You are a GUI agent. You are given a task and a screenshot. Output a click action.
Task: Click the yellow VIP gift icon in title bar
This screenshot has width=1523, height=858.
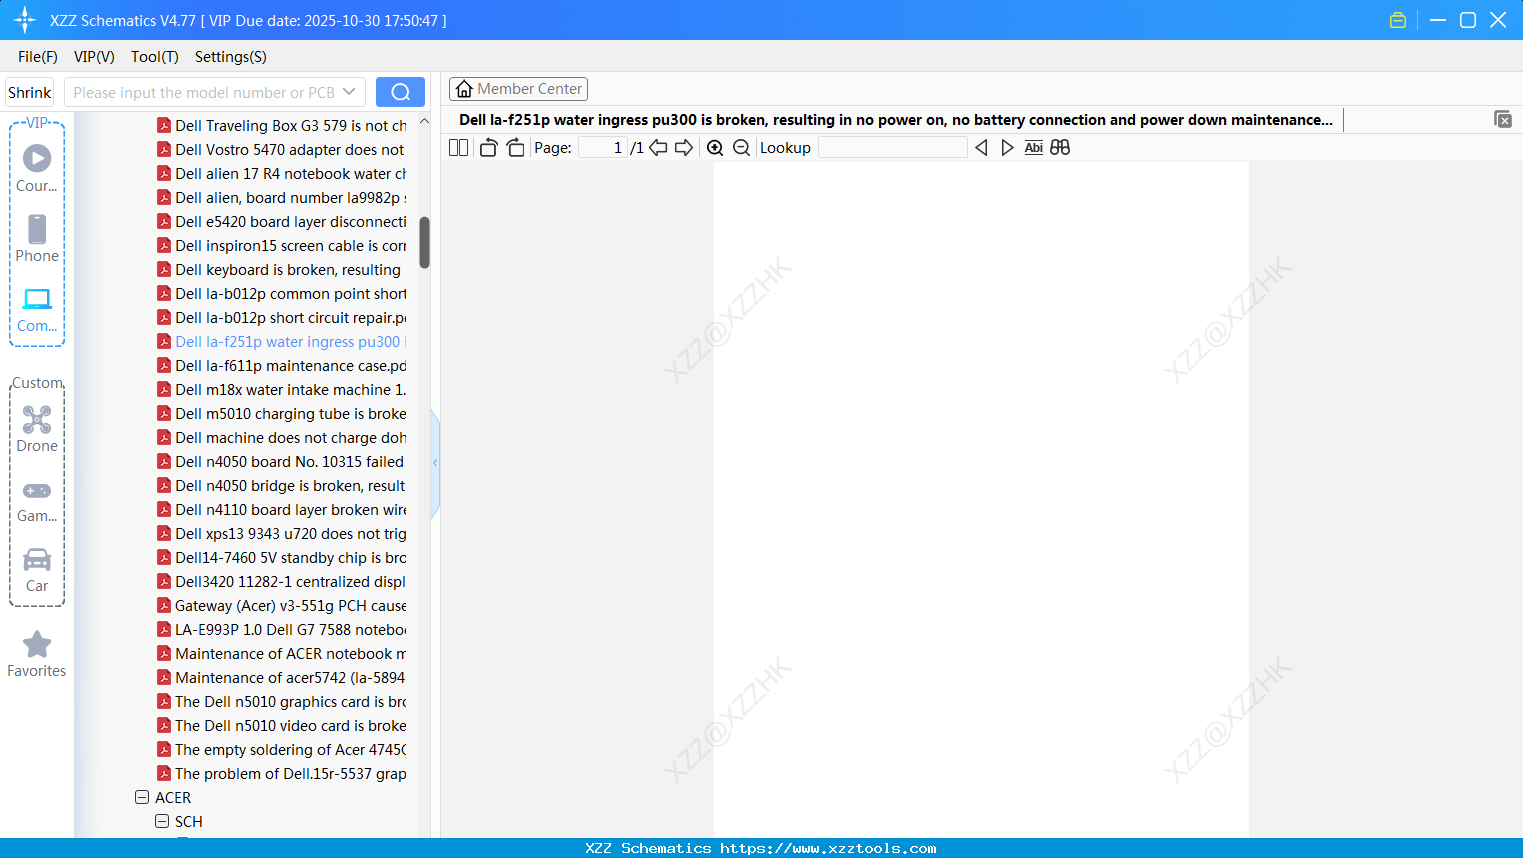click(x=1398, y=20)
